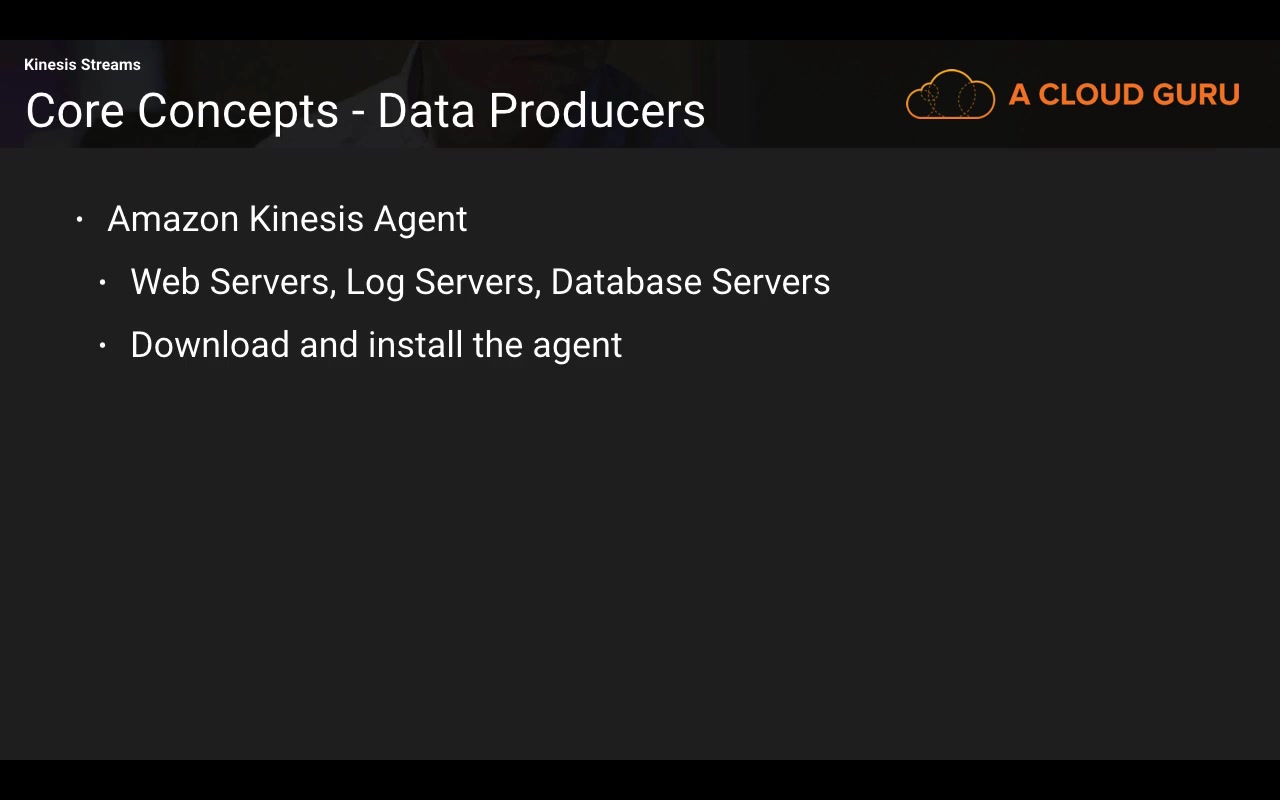Click lowercase "agent" ending the last bullet
The image size is (1280, 800).
tap(577, 347)
